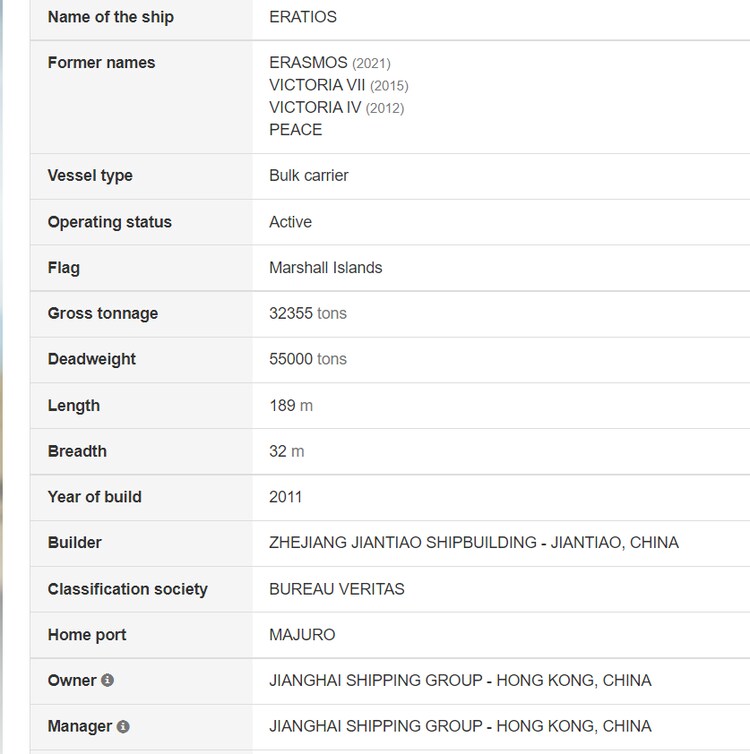Click the info icon next to Owner
750x754 pixels.
[108, 680]
